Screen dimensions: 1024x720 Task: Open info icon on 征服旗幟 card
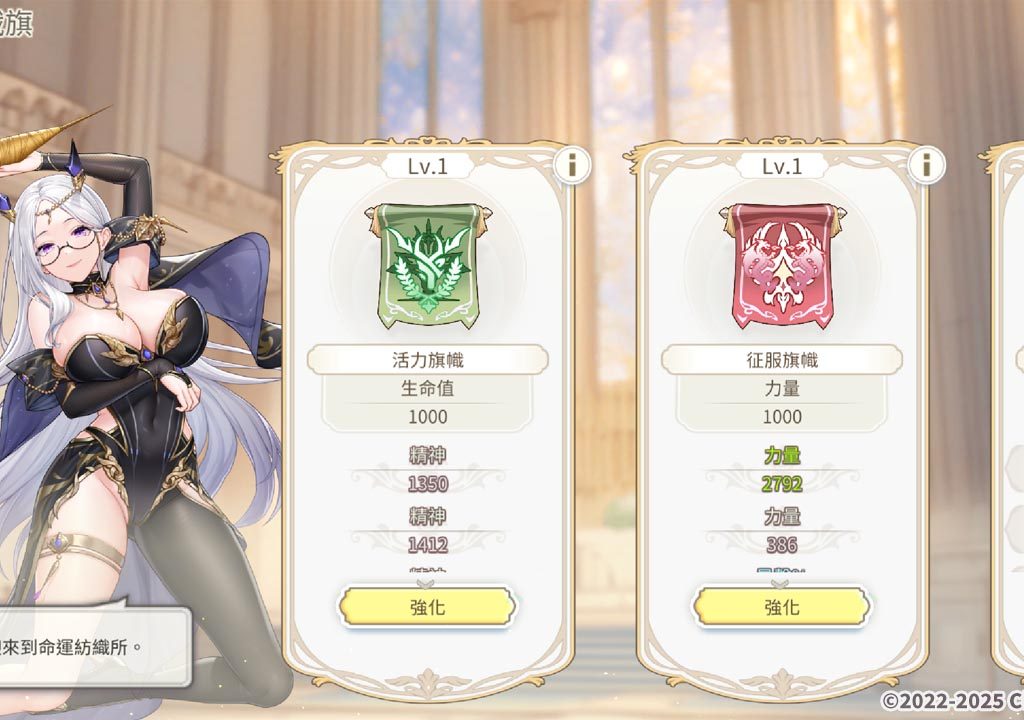tap(926, 165)
